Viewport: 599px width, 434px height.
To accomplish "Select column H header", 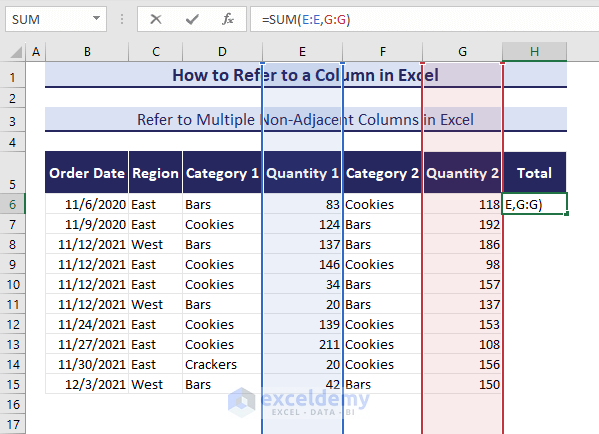I will 534,52.
